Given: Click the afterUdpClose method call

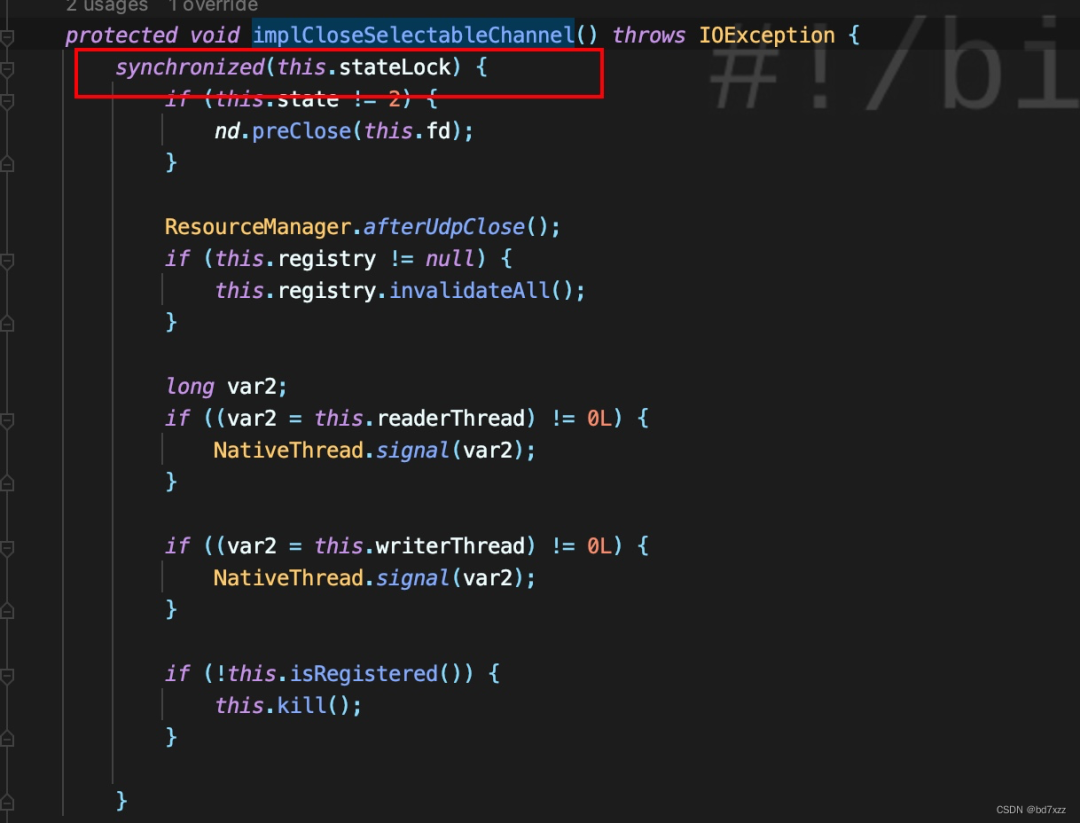Looking at the screenshot, I should coord(444,227).
